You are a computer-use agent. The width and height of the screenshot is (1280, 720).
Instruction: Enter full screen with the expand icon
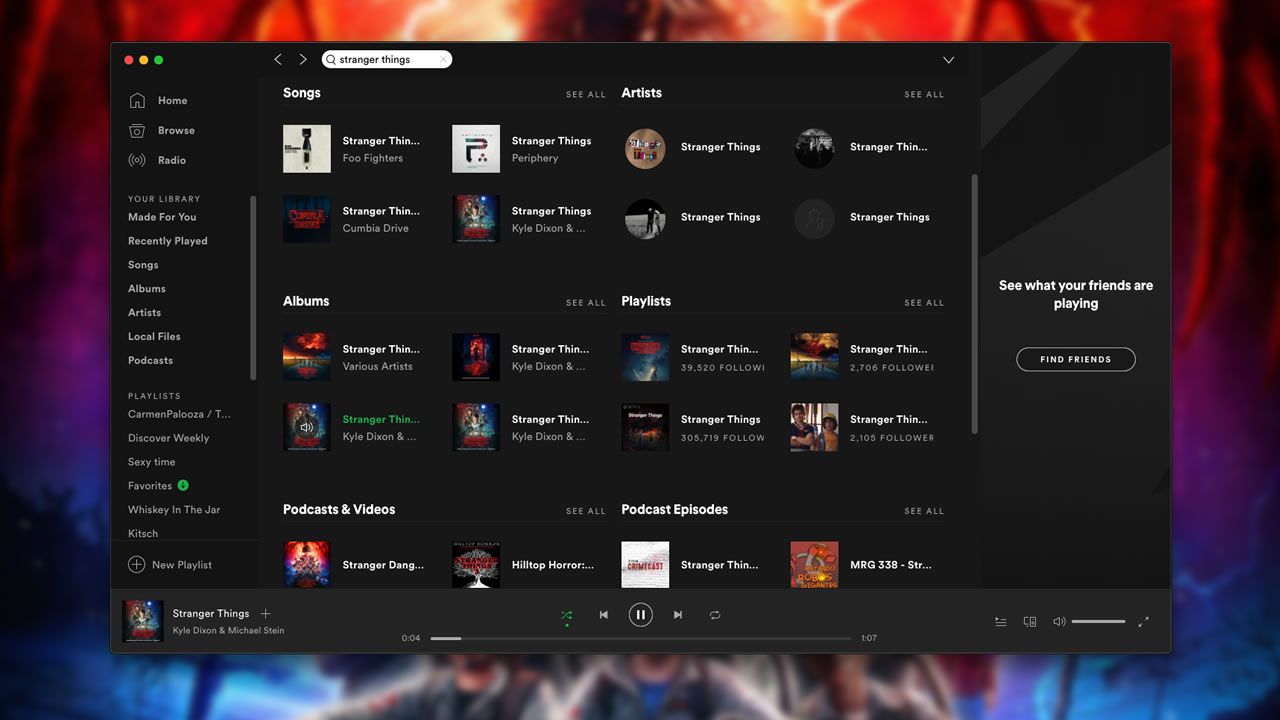tap(1144, 622)
